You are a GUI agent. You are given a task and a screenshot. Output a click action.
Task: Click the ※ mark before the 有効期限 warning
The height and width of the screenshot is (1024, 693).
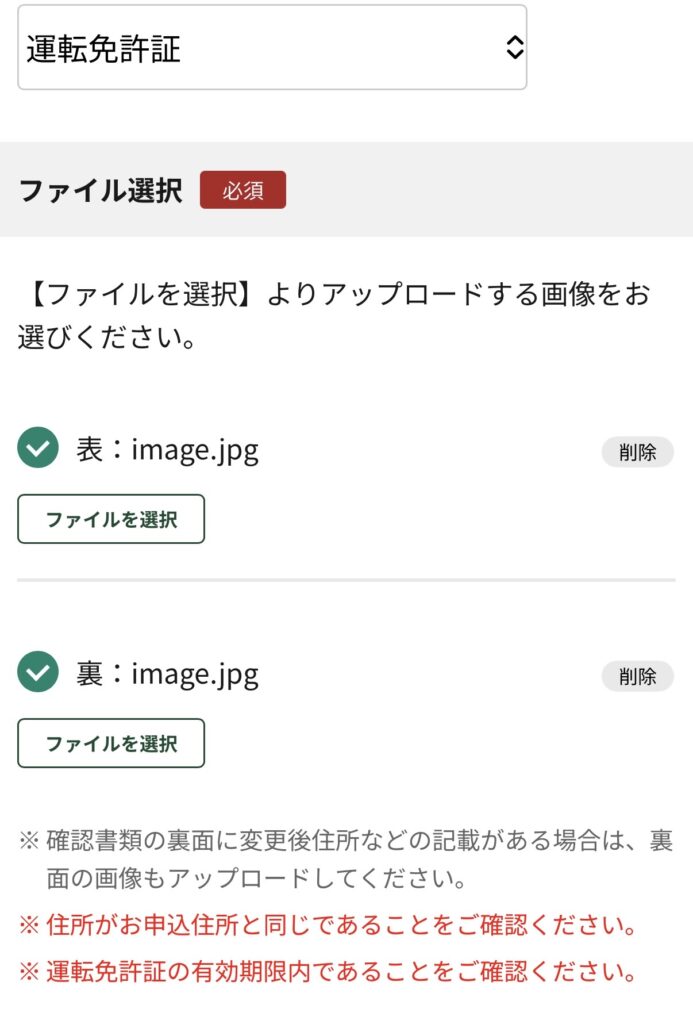(28, 971)
